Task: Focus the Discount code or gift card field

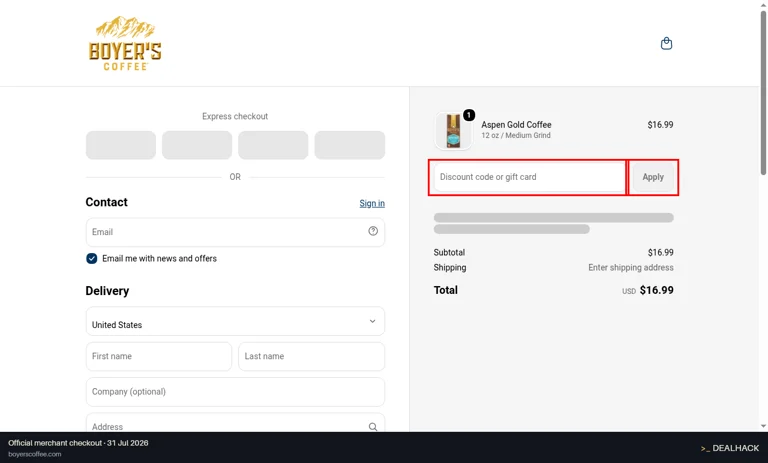Action: [x=529, y=177]
